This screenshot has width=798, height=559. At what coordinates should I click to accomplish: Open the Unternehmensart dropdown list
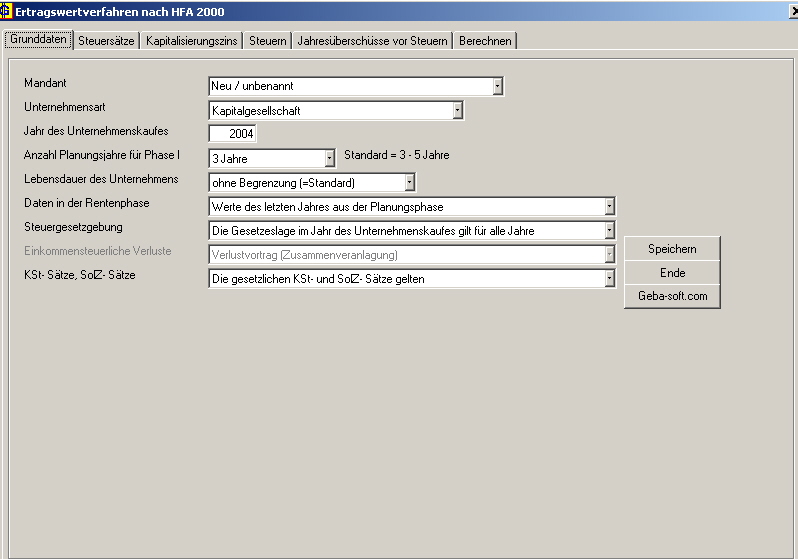(457, 111)
